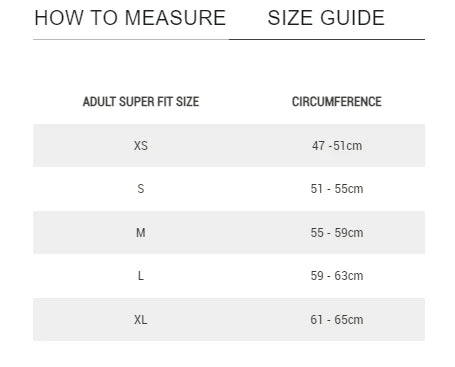Switch to the How To Measure tab
The height and width of the screenshot is (367, 455).
(x=130, y=18)
